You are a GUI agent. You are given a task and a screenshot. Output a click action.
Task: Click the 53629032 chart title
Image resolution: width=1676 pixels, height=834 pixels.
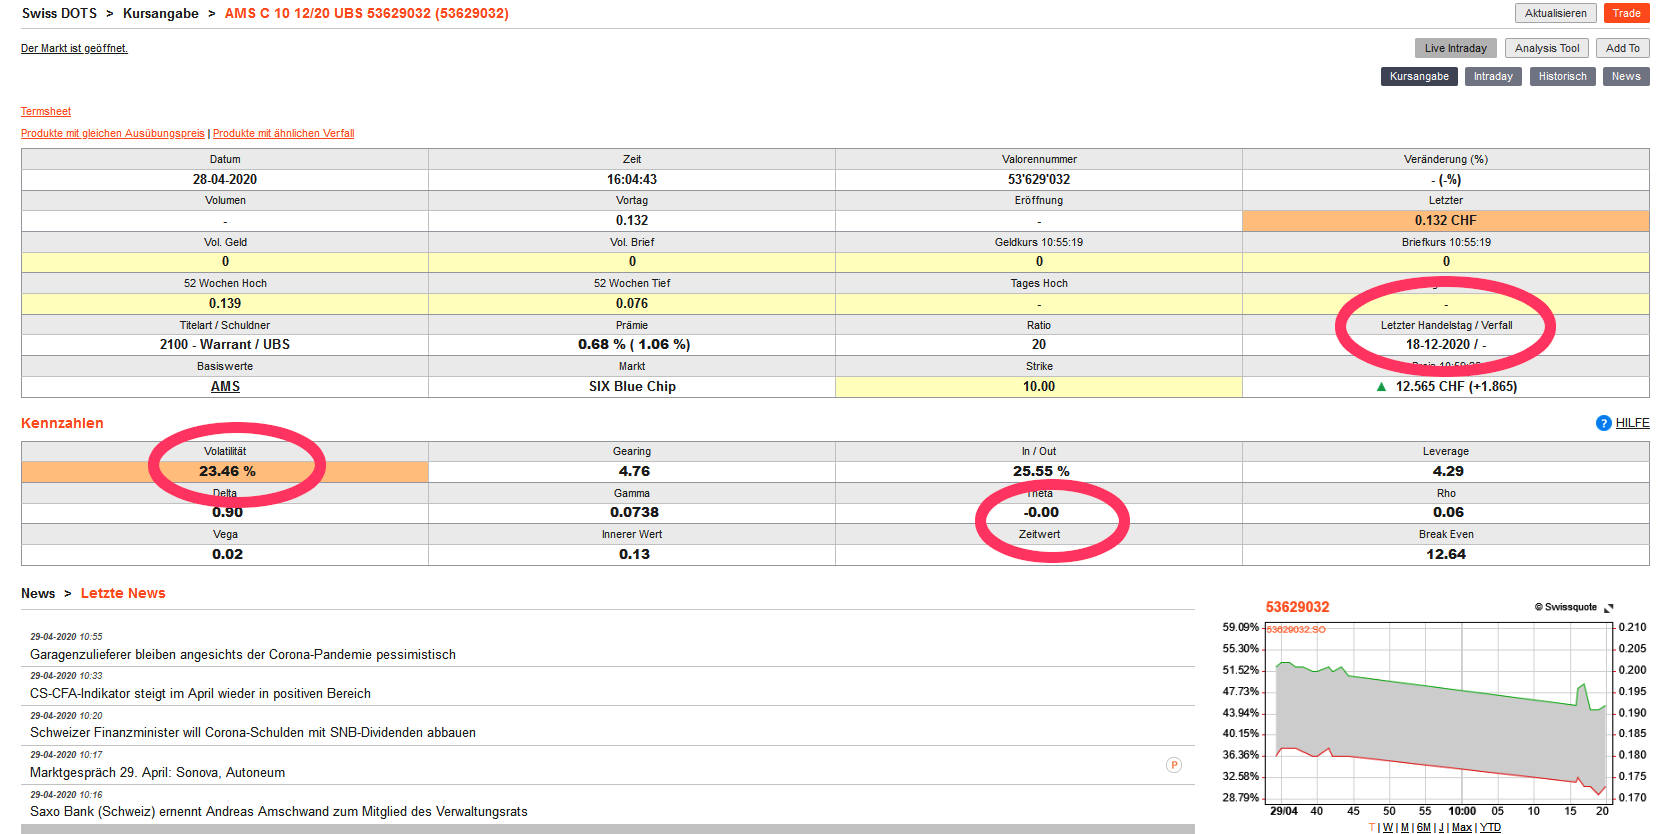pos(1297,607)
